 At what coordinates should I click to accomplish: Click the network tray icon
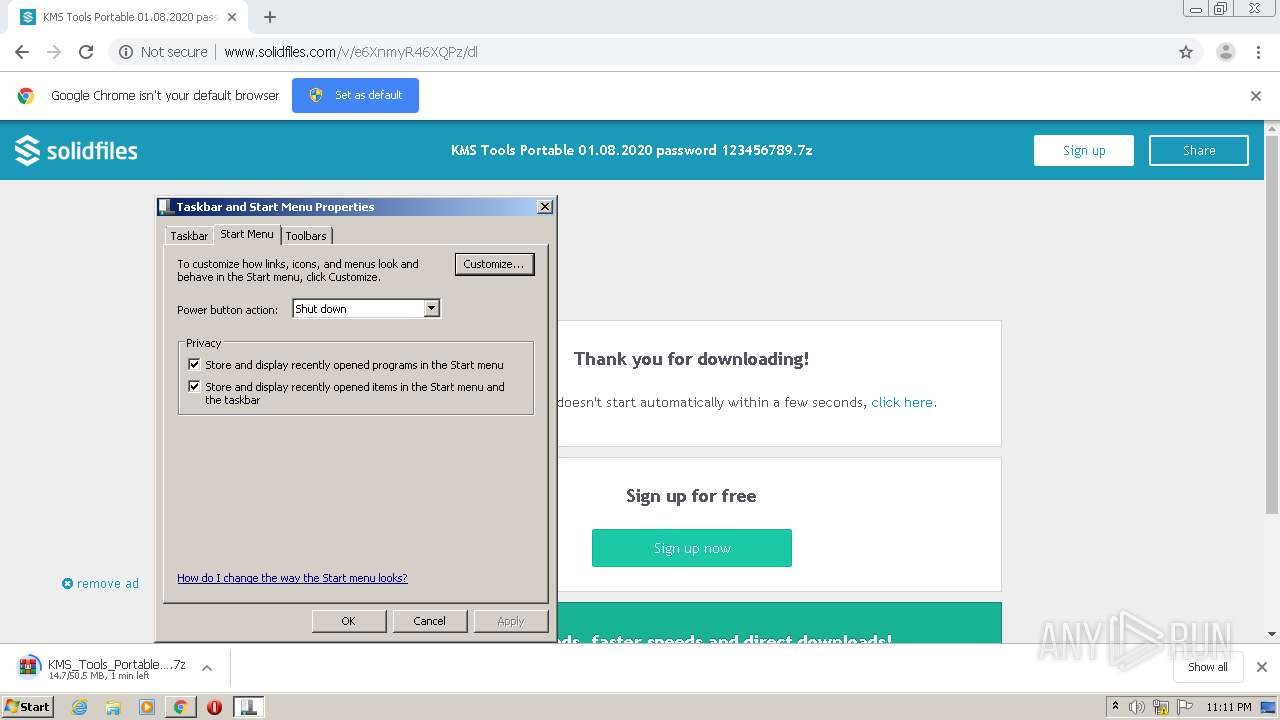point(1161,707)
